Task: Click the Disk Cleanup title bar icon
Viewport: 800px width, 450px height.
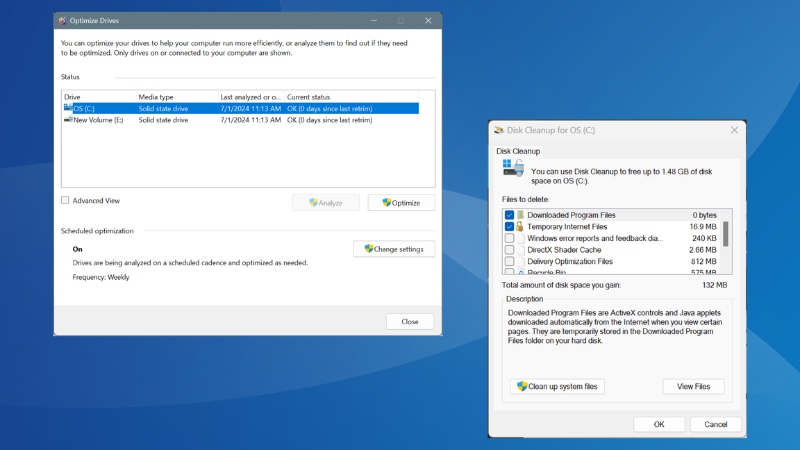Action: (498, 130)
